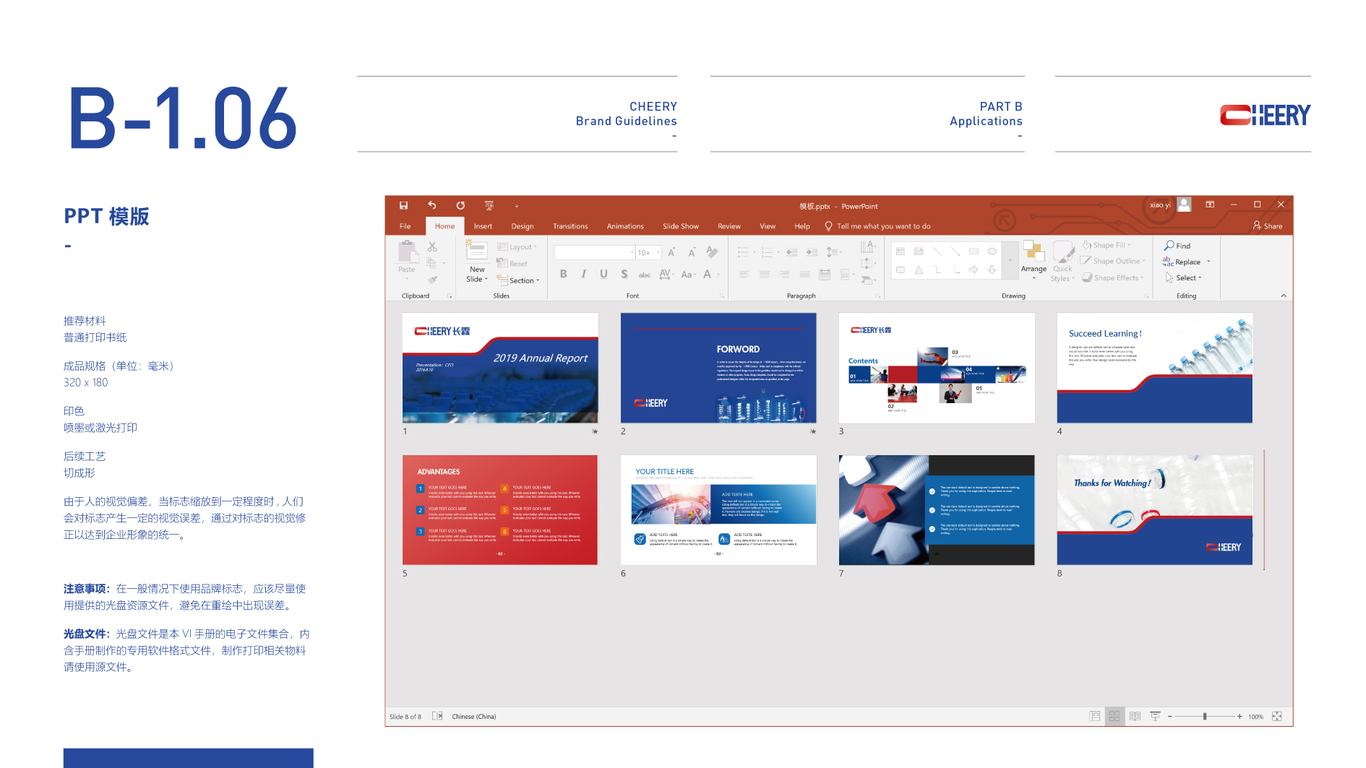Open the Layout dropdown

point(518,247)
